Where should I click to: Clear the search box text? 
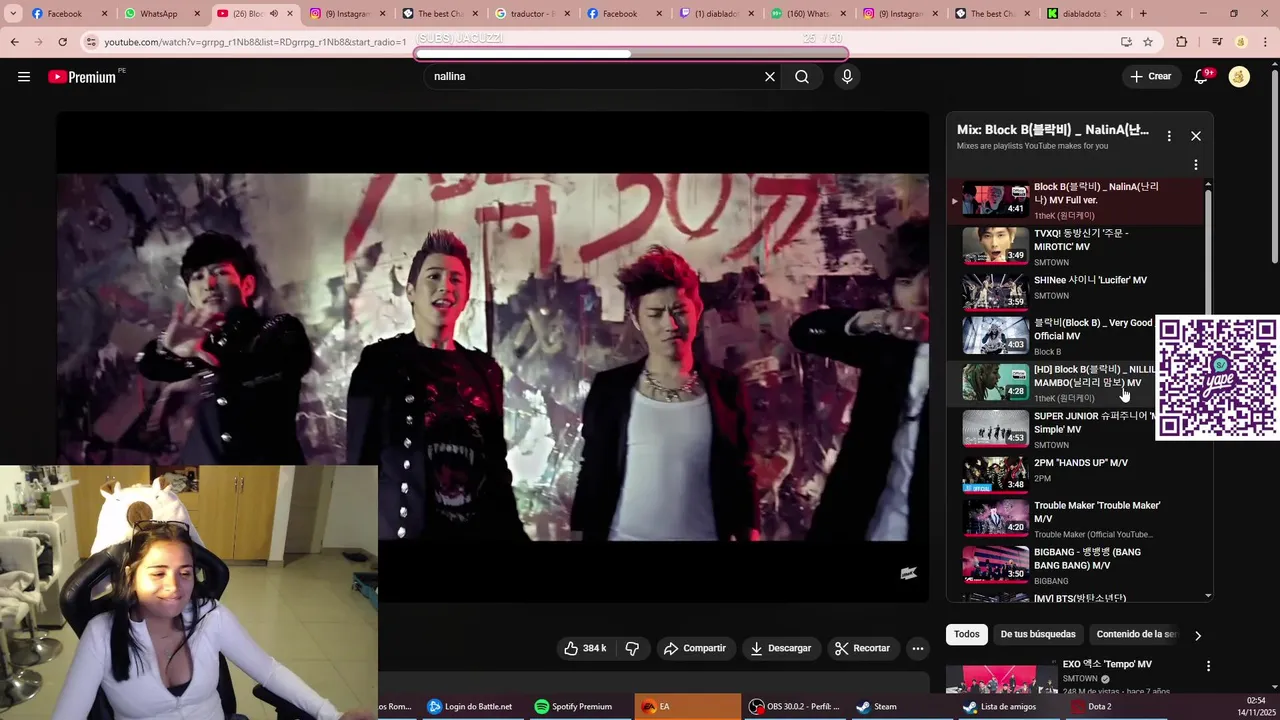pos(770,76)
